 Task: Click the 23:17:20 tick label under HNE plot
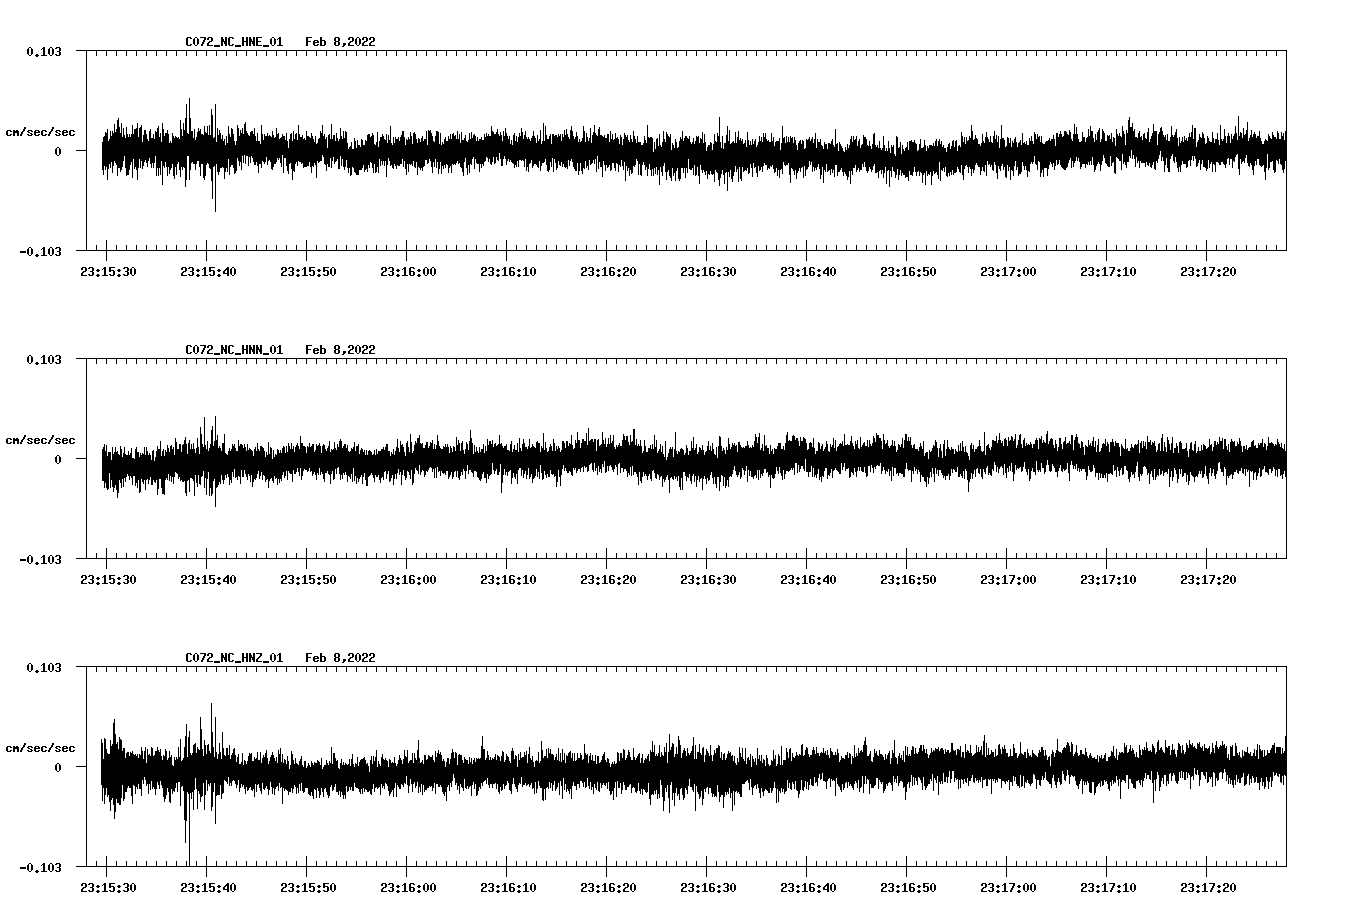[x=1208, y=272]
